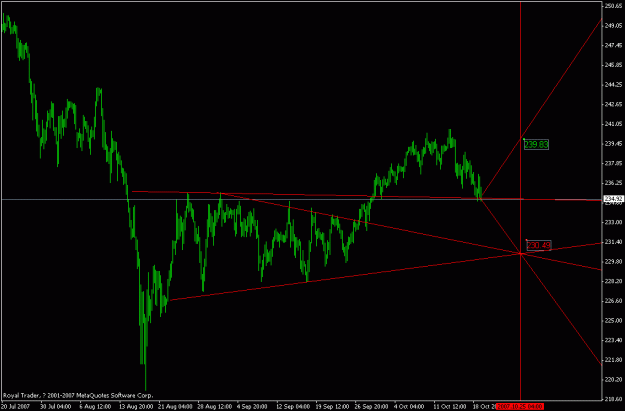Click the 30 Jul 04:00 date label
Image resolution: width=625 pixels, height=411 pixels.
coord(56,407)
